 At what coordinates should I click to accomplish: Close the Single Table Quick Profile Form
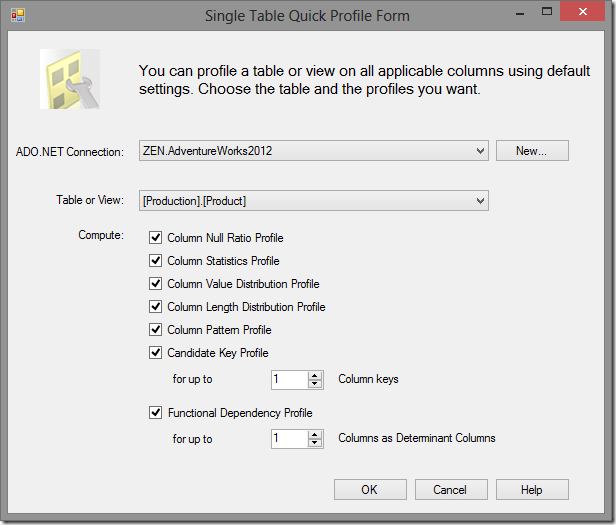tap(590, 14)
